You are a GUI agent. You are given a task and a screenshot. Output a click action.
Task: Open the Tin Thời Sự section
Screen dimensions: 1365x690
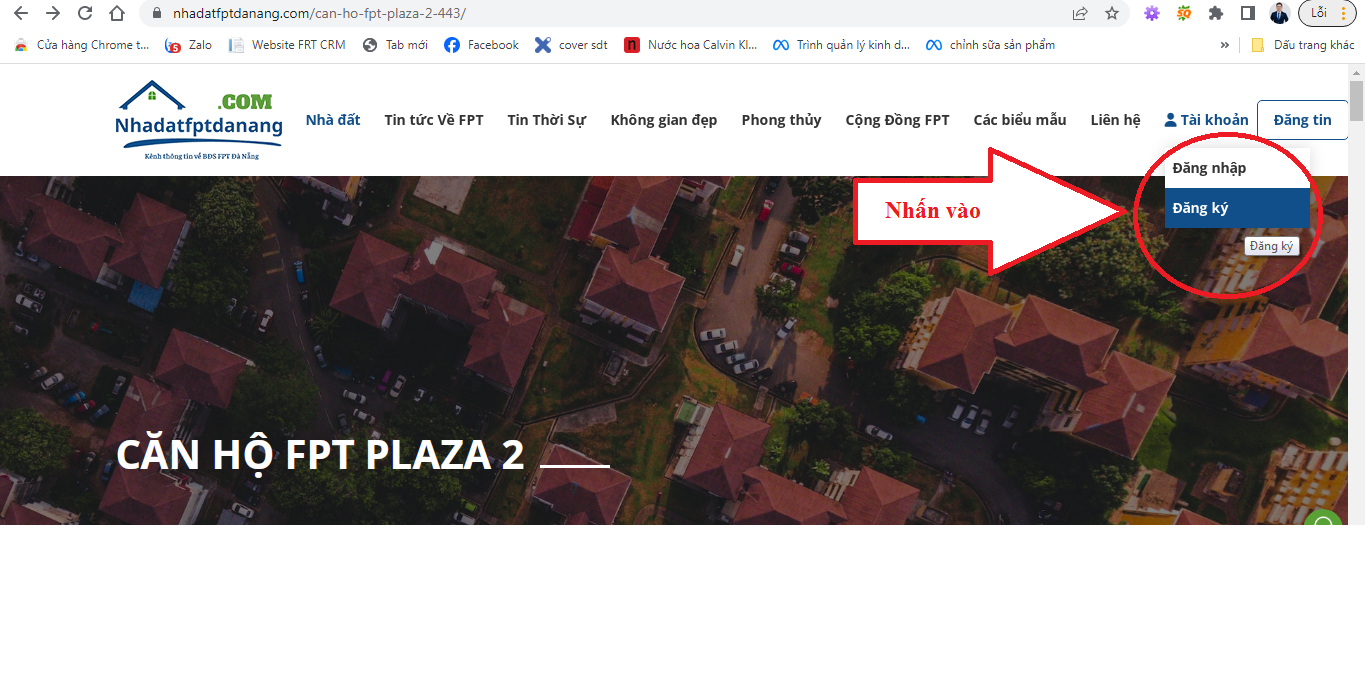(x=547, y=120)
